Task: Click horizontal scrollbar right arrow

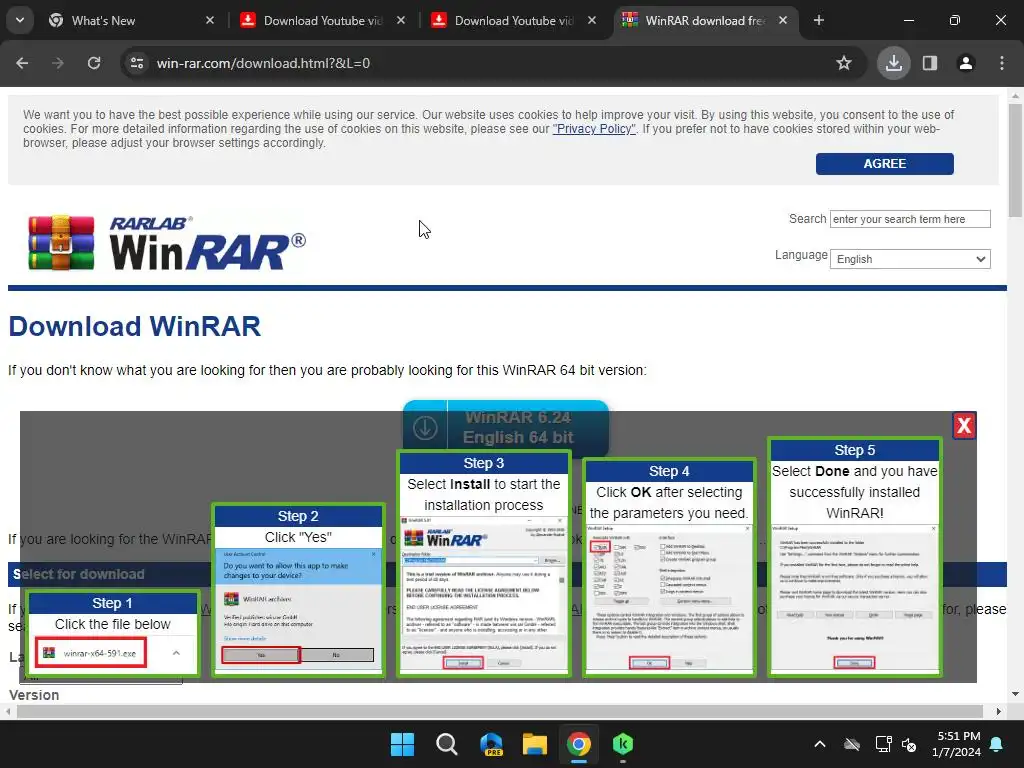Action: (999, 711)
